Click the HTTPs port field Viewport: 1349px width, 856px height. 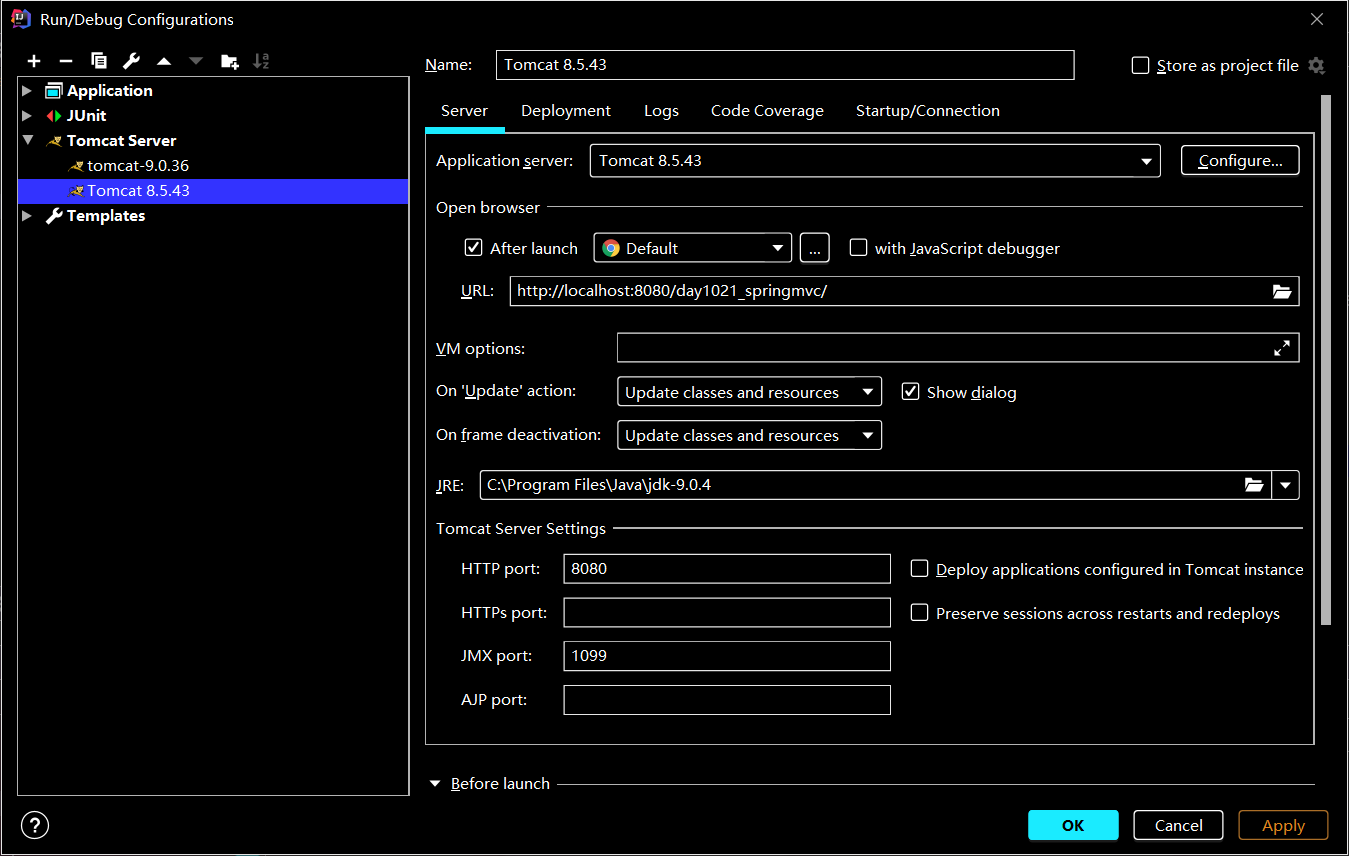pyautogui.click(x=727, y=613)
